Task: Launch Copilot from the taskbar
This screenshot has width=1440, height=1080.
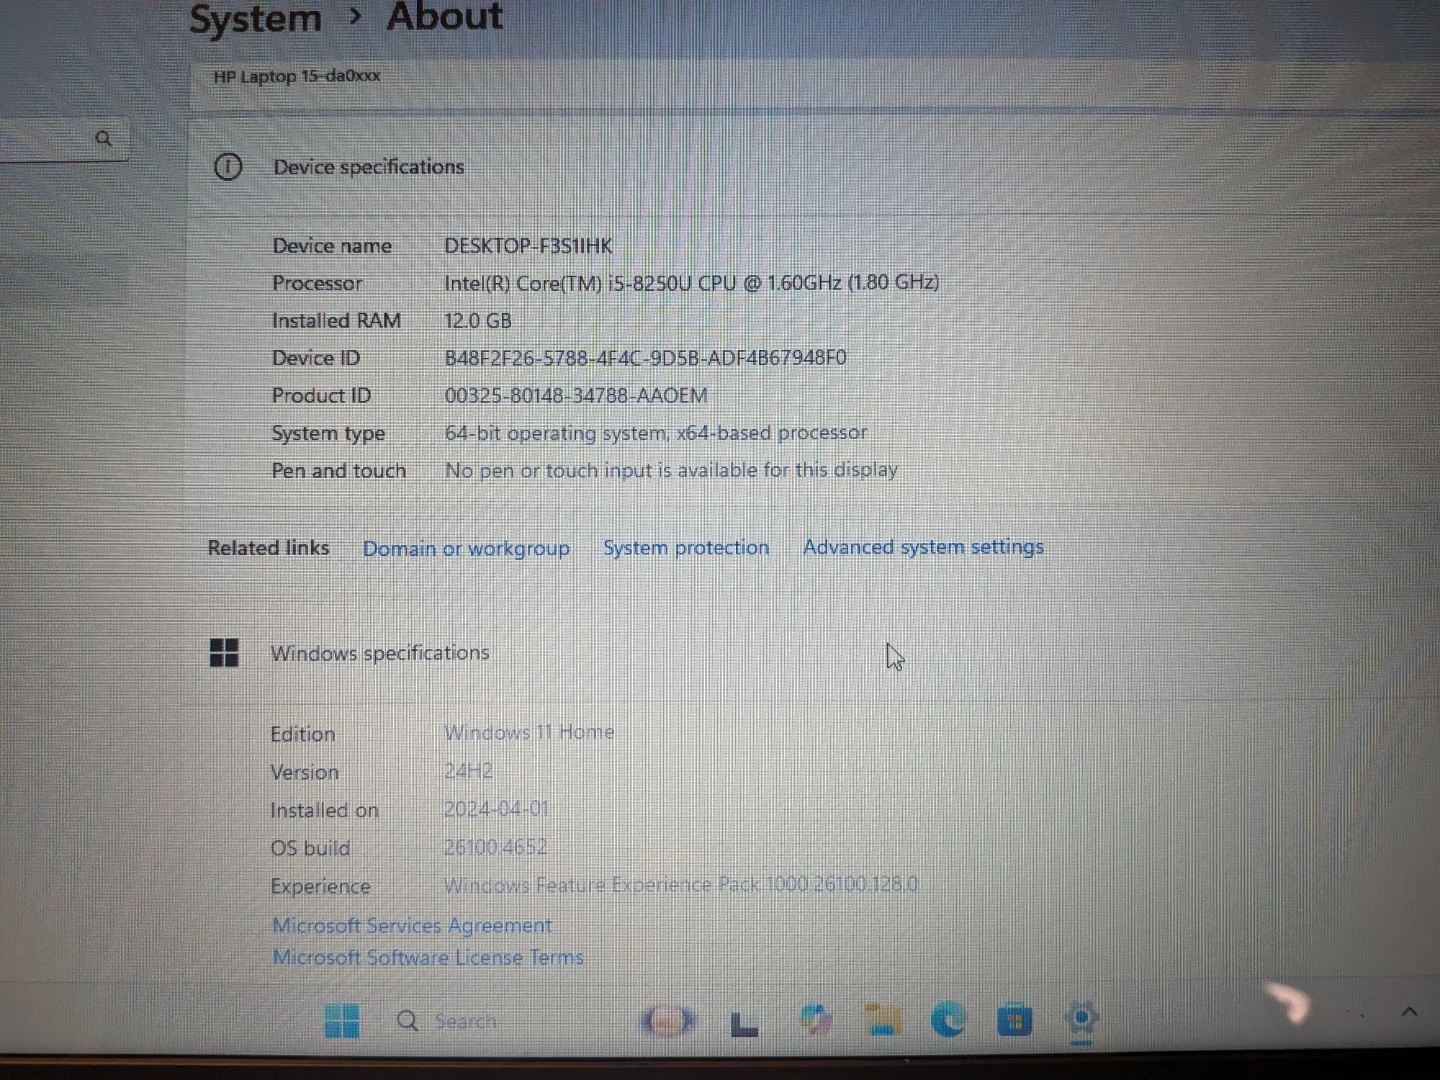Action: 816,1020
